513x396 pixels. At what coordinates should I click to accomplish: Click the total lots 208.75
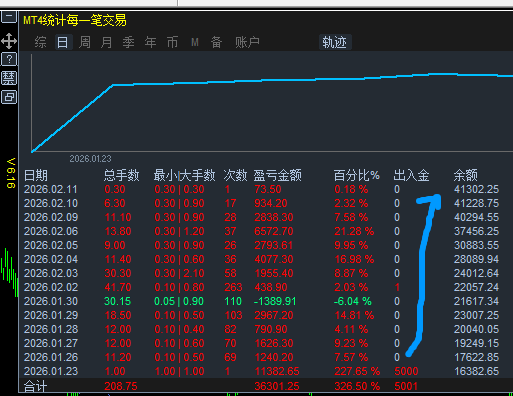(x=121, y=387)
